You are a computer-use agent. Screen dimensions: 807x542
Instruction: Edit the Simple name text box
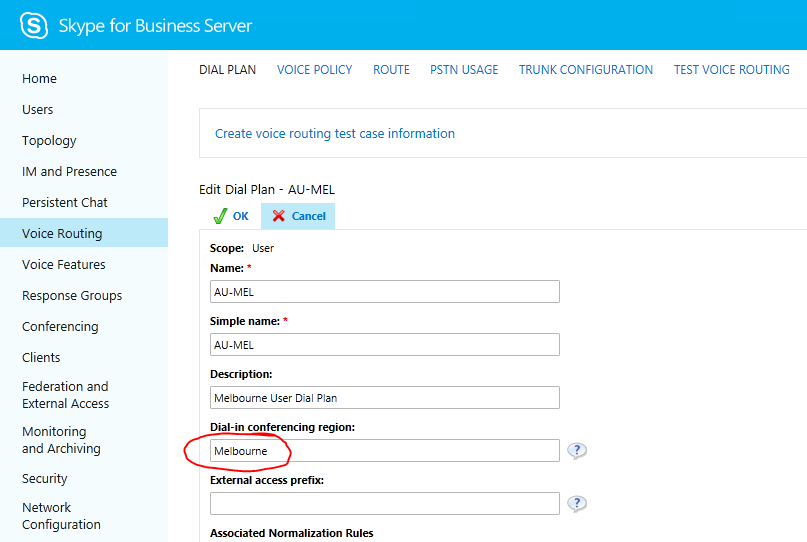(x=384, y=344)
